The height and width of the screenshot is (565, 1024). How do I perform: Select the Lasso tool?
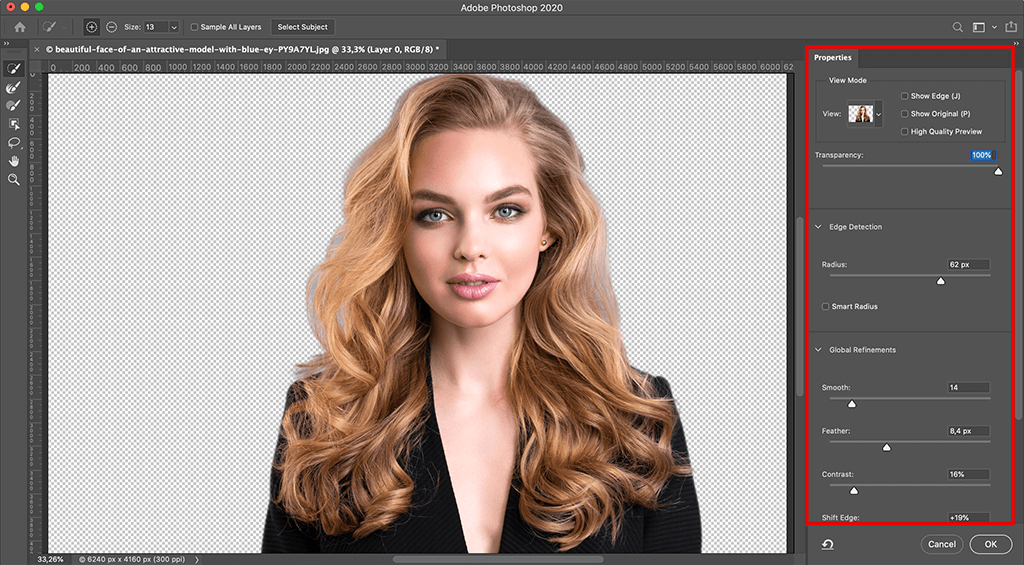pyautogui.click(x=14, y=142)
